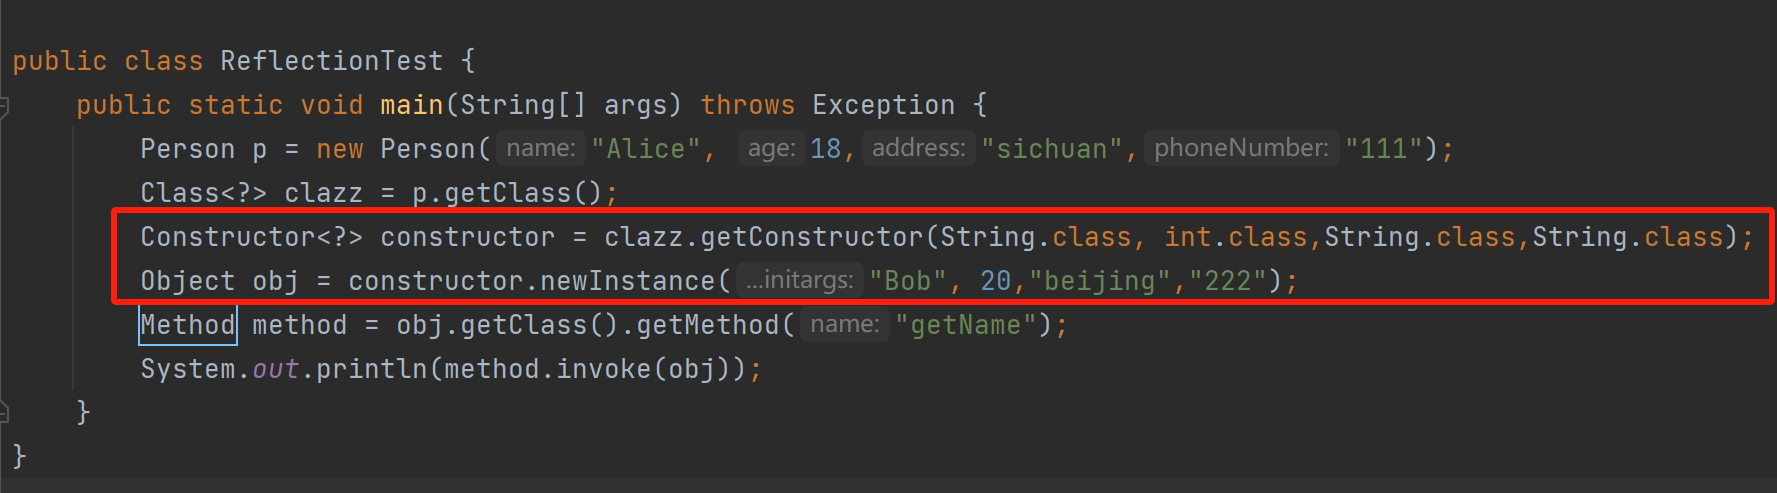Click the main method name
The image size is (1777, 493).
(x=411, y=105)
